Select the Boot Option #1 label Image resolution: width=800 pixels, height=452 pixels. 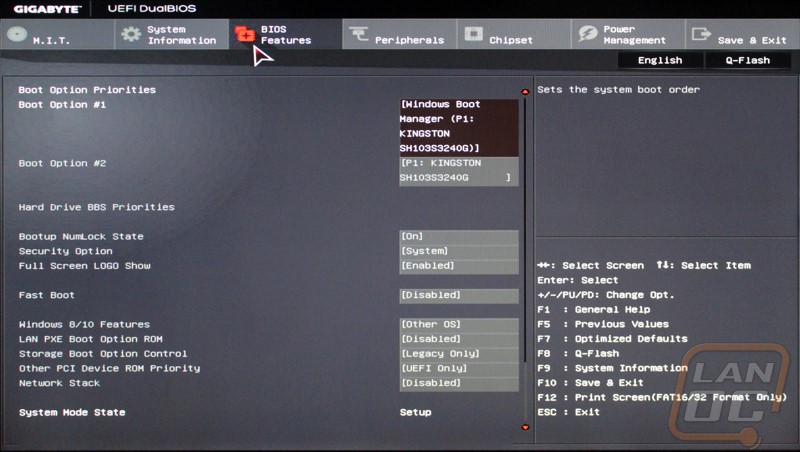(x=62, y=105)
